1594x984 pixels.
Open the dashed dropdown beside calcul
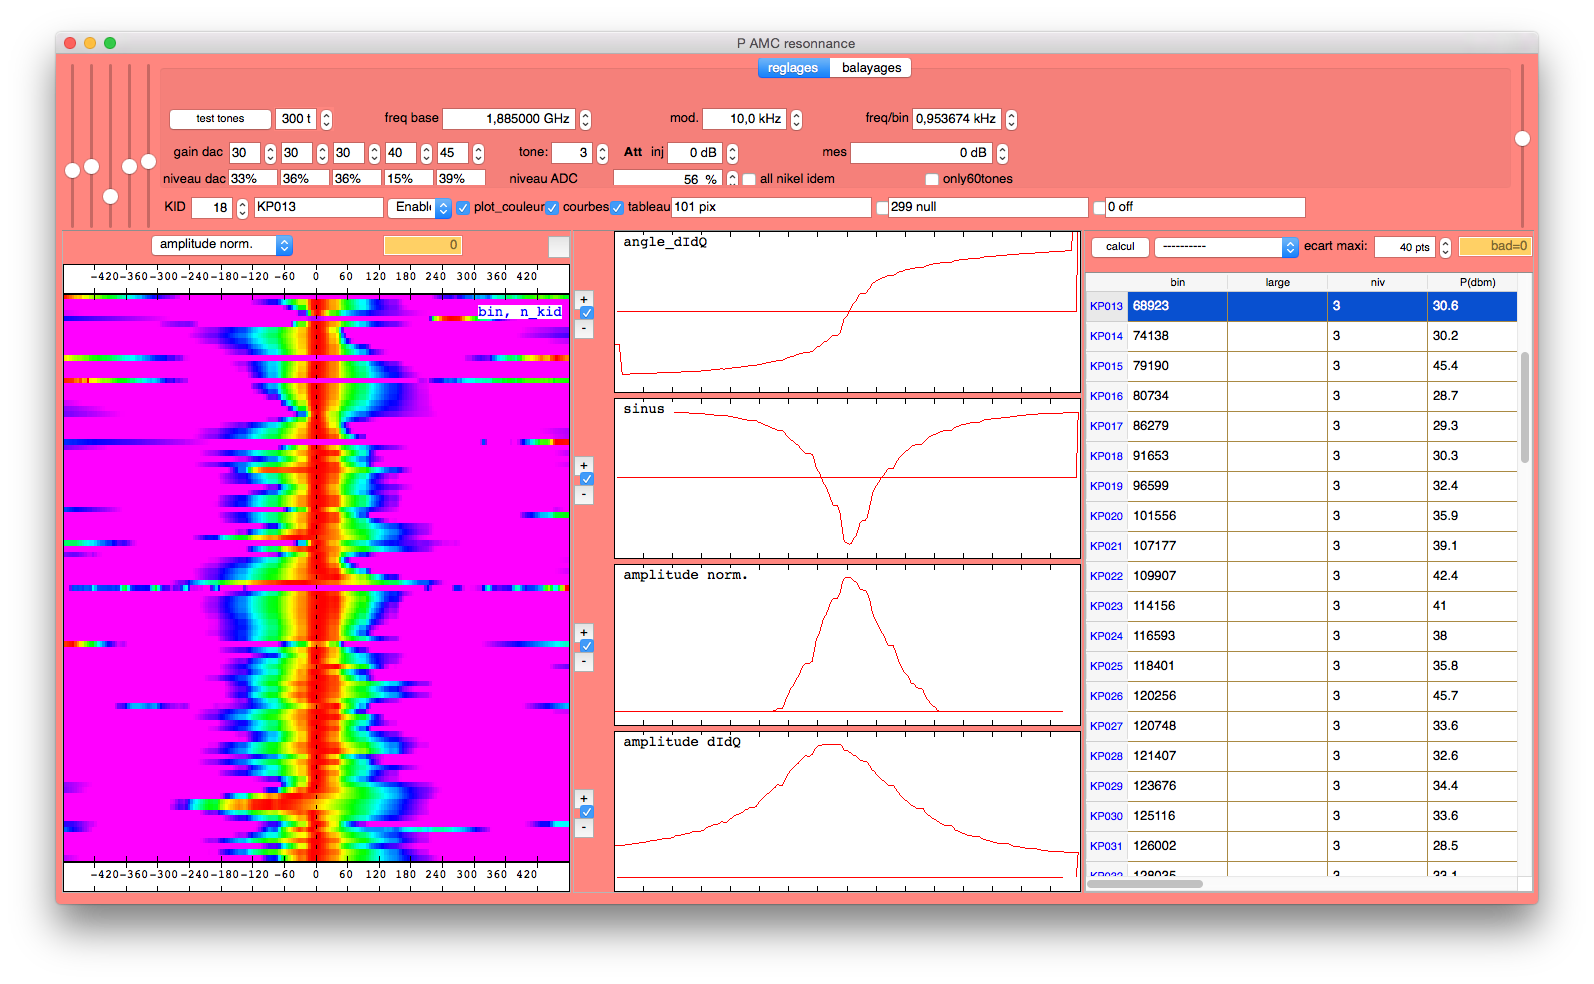(1225, 247)
